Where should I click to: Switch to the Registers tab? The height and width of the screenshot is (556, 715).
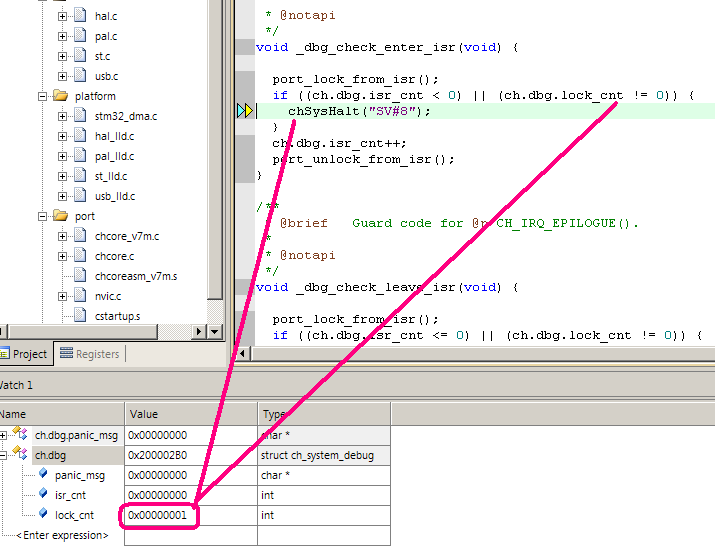[90, 354]
